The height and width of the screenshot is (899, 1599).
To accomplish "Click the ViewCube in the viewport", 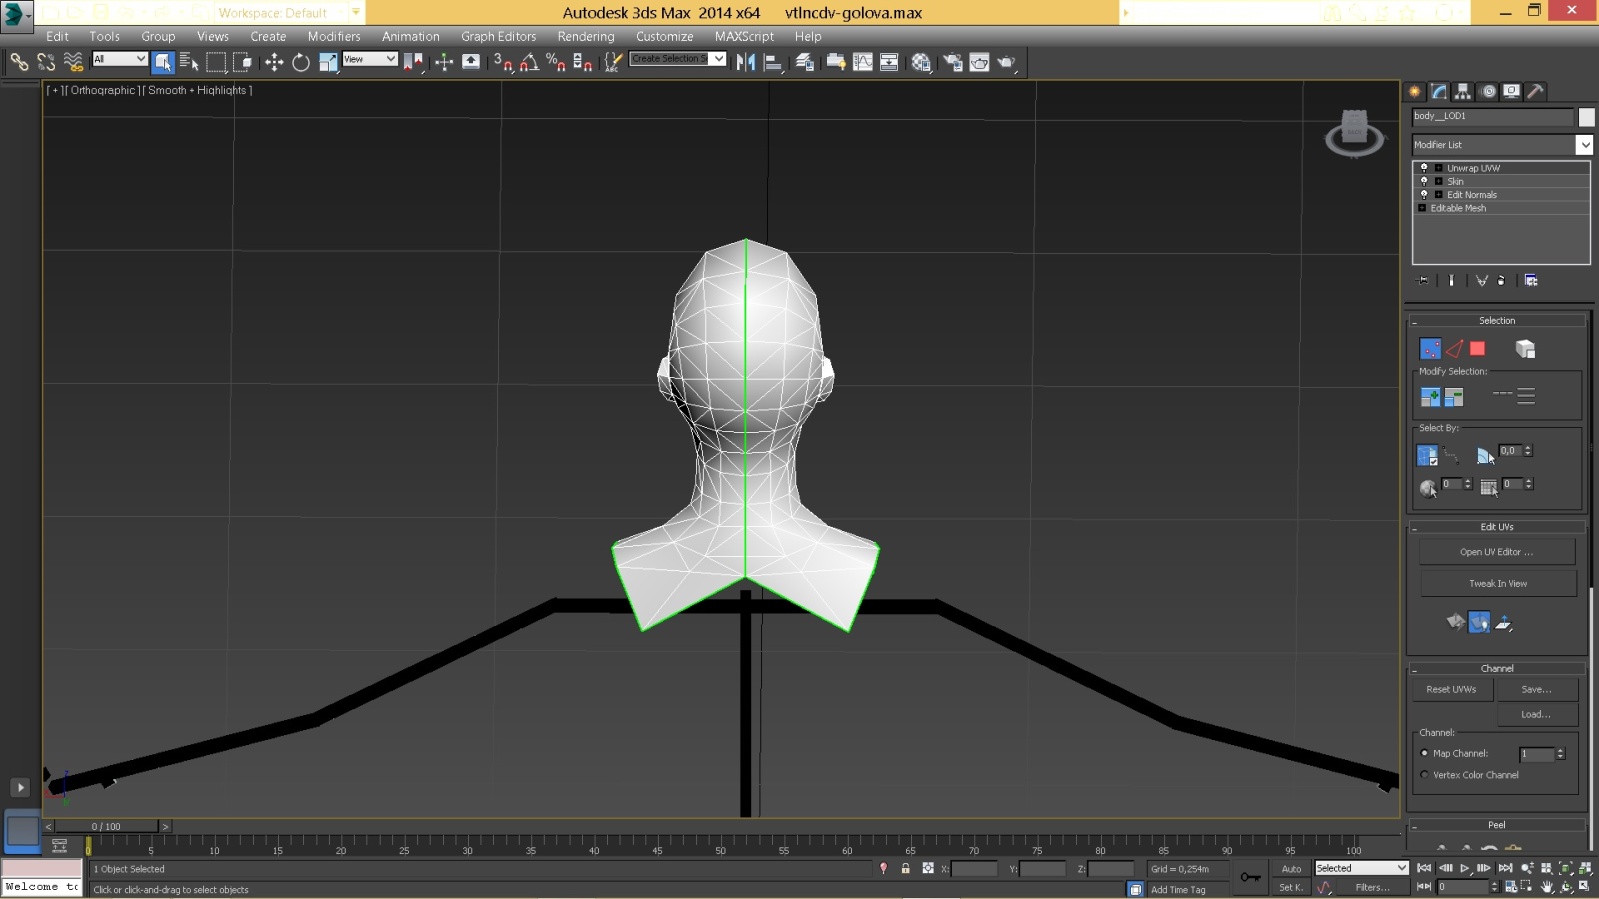I will (x=1354, y=133).
